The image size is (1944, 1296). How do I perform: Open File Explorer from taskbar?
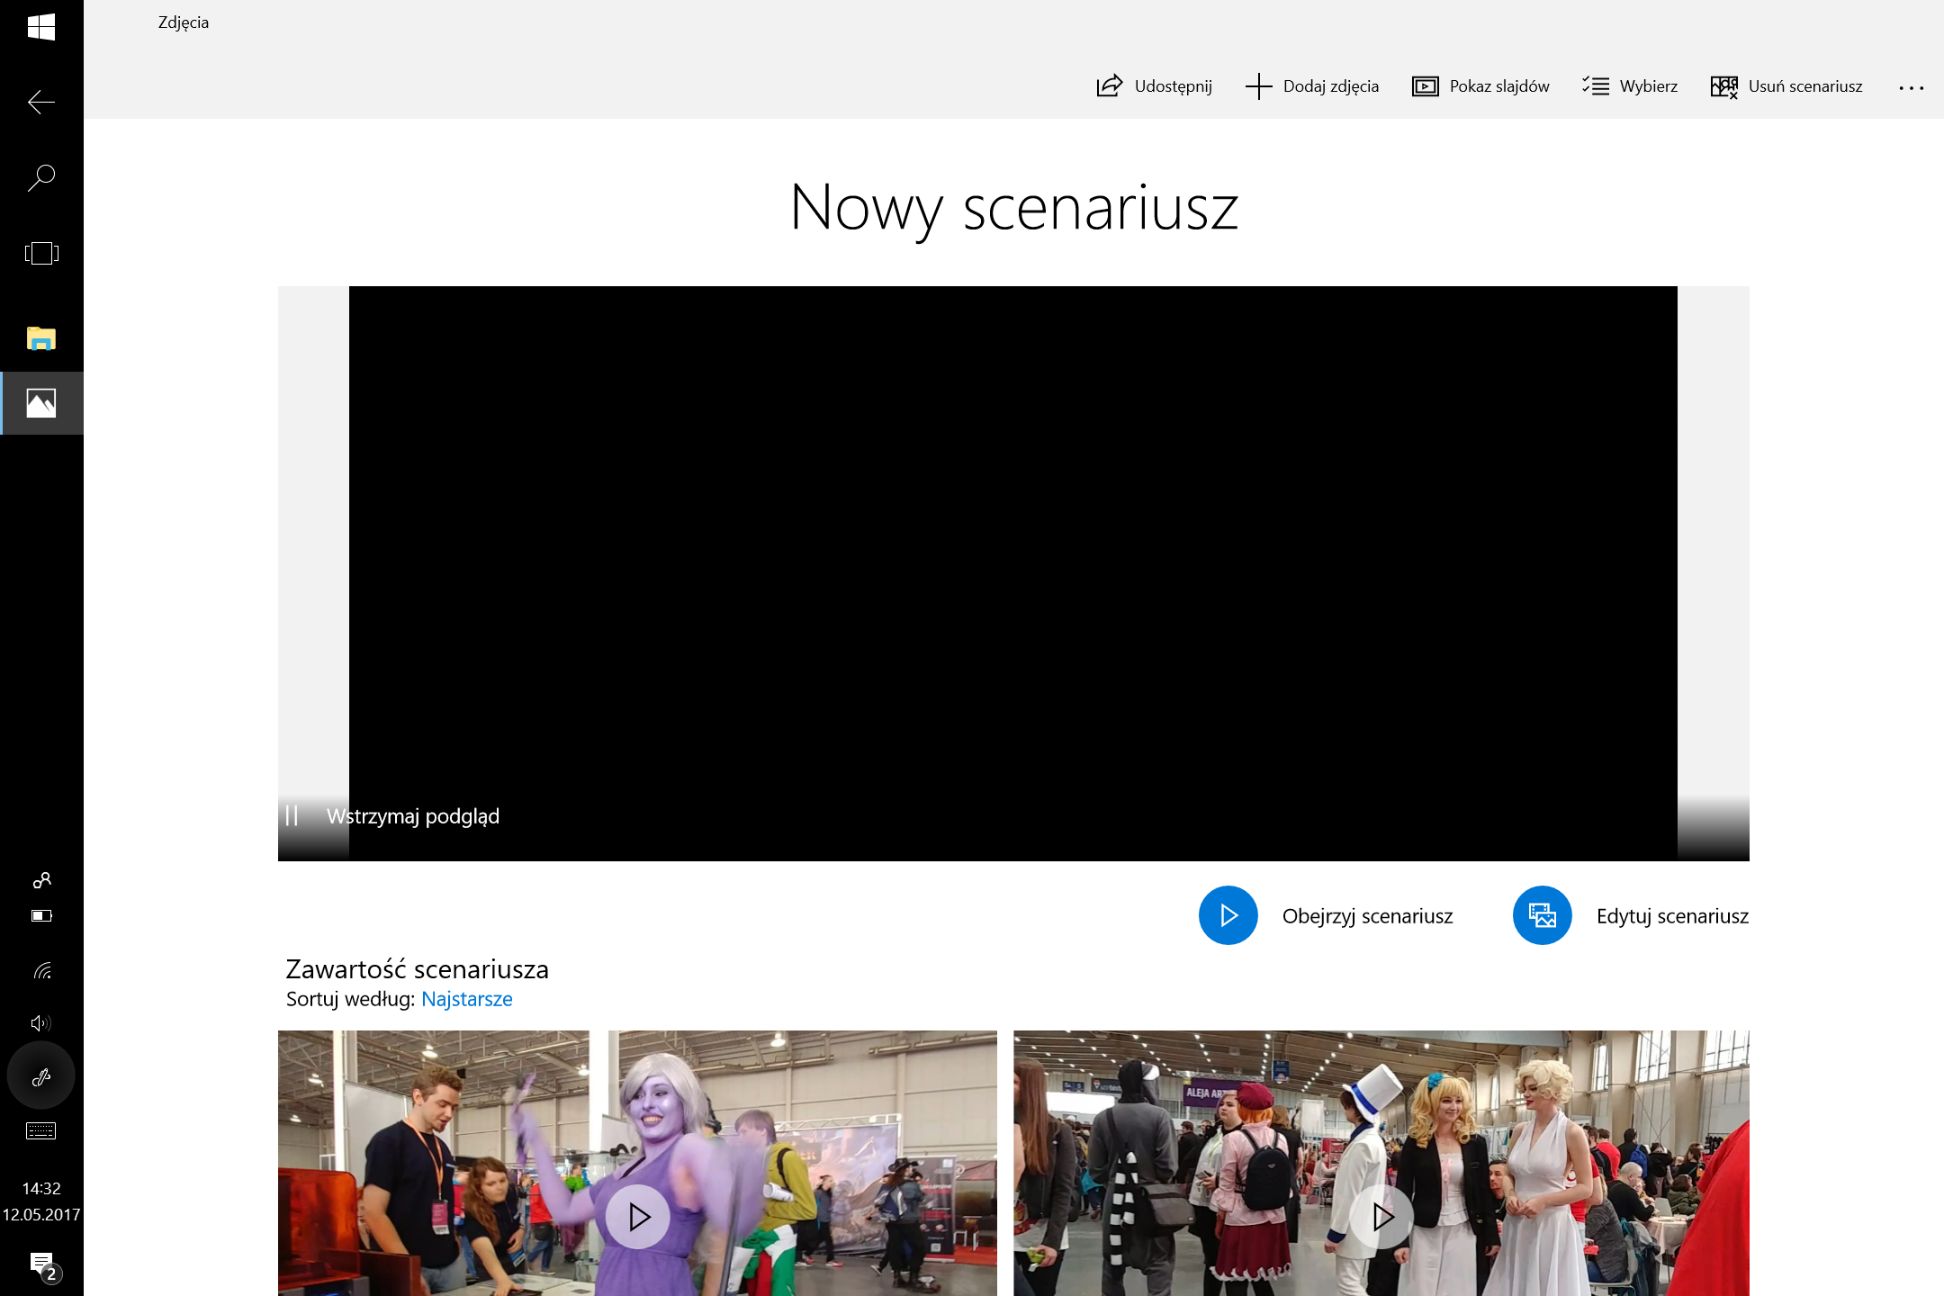pyautogui.click(x=41, y=338)
